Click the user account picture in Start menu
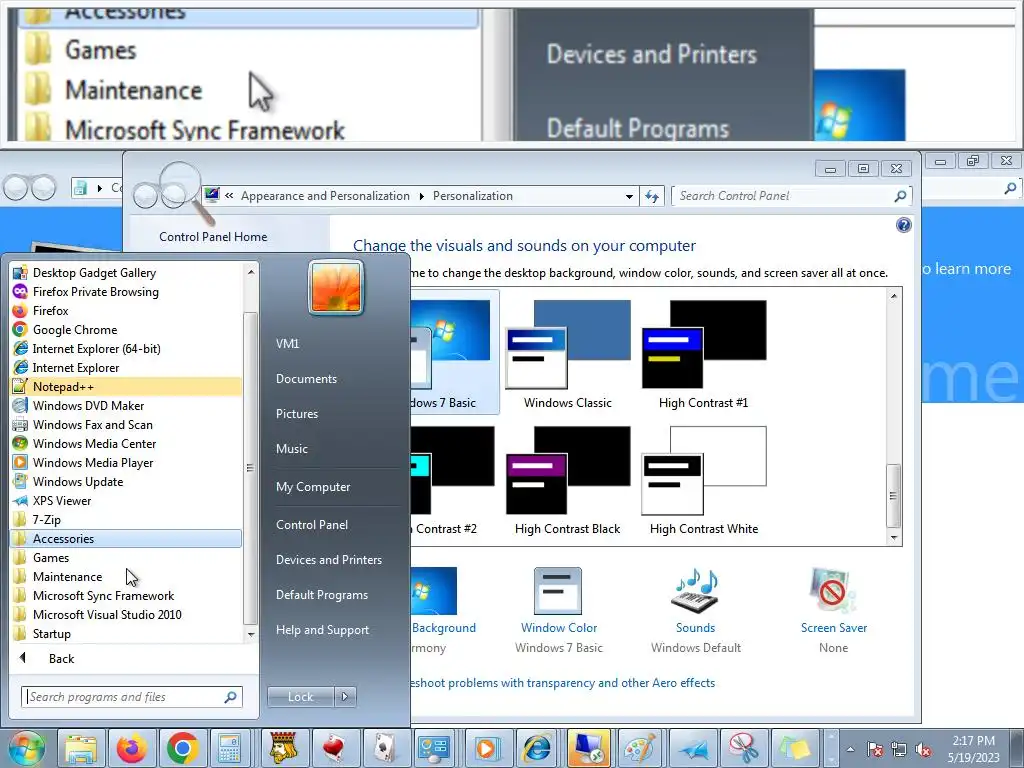The width and height of the screenshot is (1024, 768). (336, 287)
